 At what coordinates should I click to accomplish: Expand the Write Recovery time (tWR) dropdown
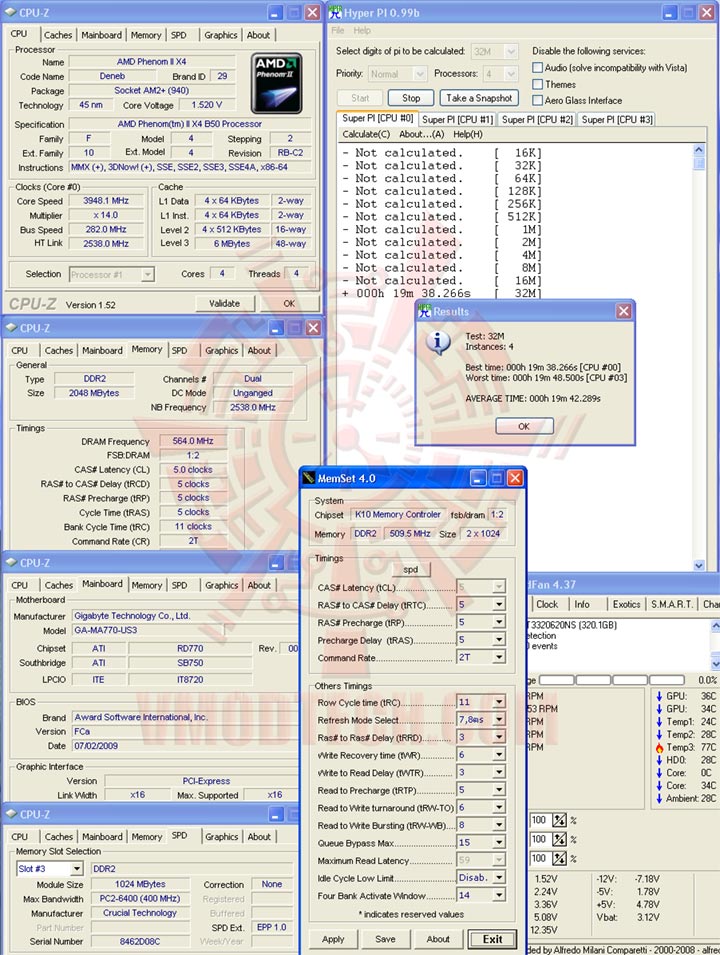click(x=499, y=755)
